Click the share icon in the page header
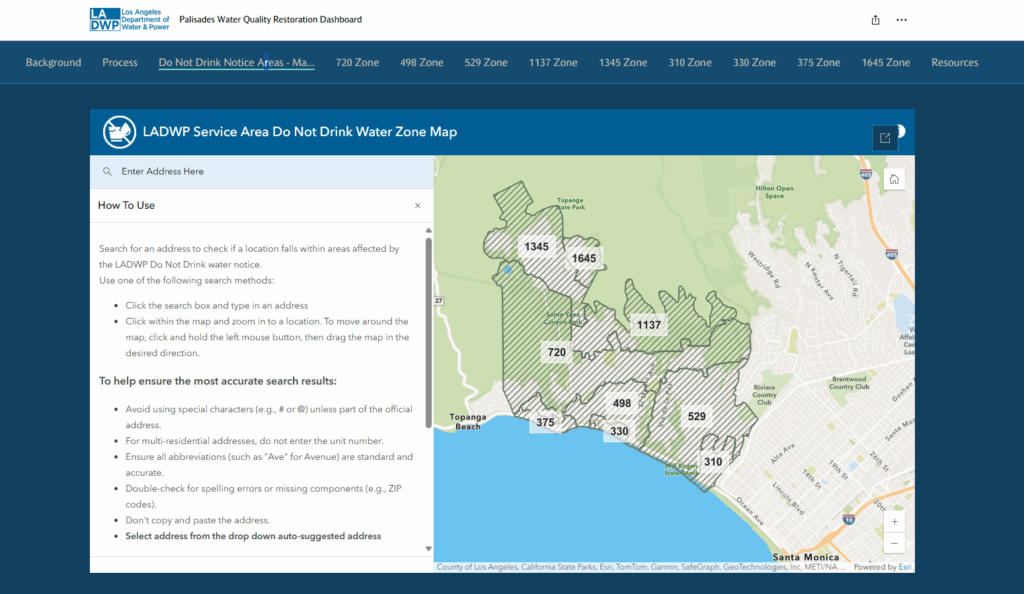Screen dimensions: 1024x594 [875, 19]
